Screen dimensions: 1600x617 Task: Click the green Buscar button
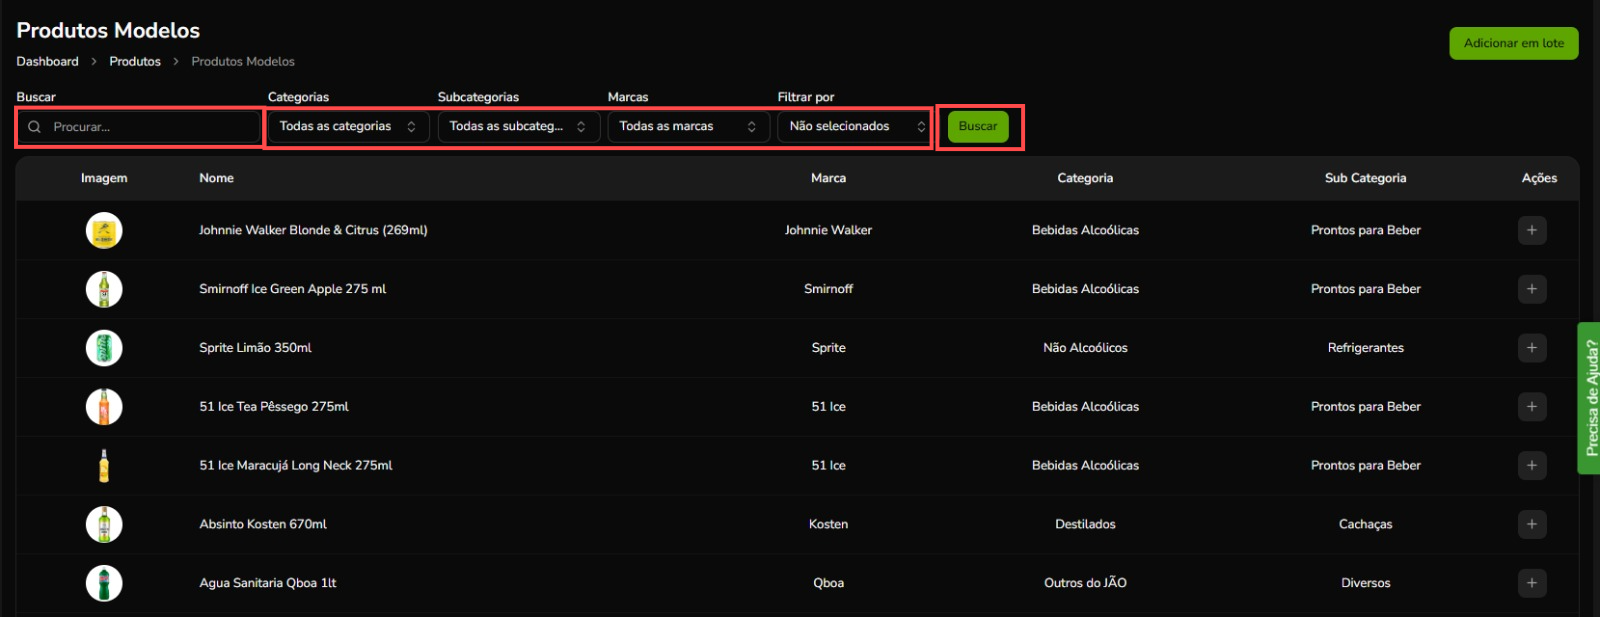(978, 127)
